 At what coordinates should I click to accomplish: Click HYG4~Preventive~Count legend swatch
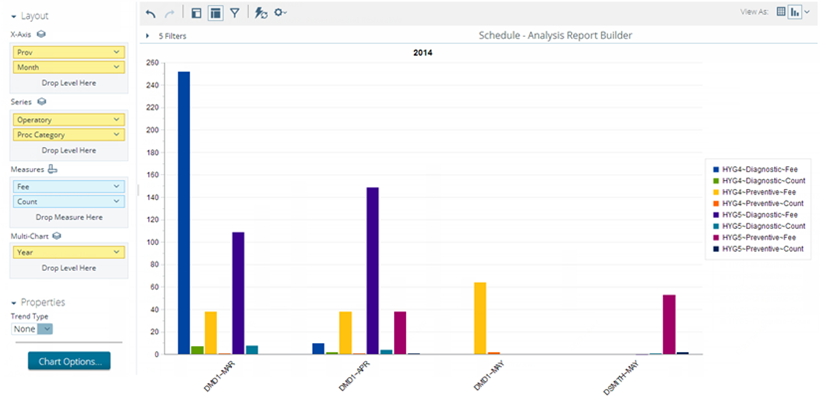(x=715, y=203)
